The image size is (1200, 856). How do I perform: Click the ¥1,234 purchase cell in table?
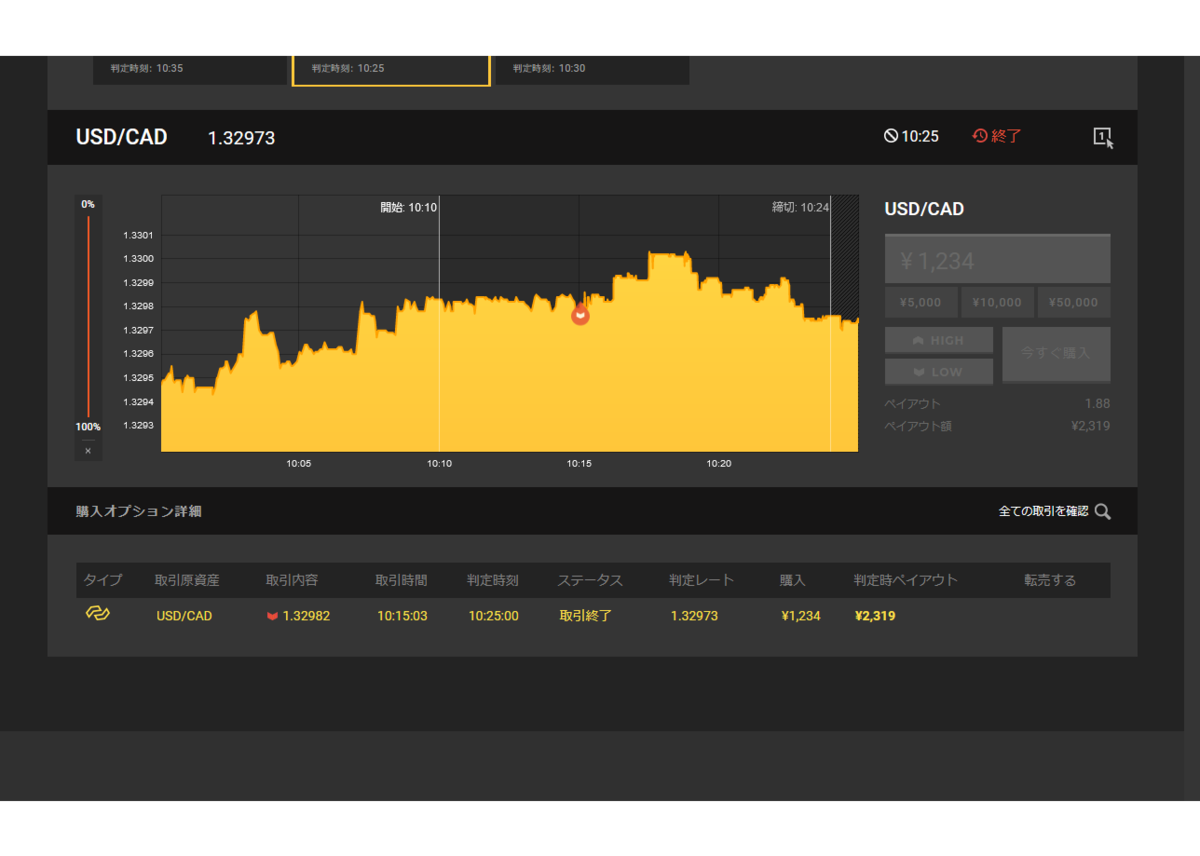801,616
